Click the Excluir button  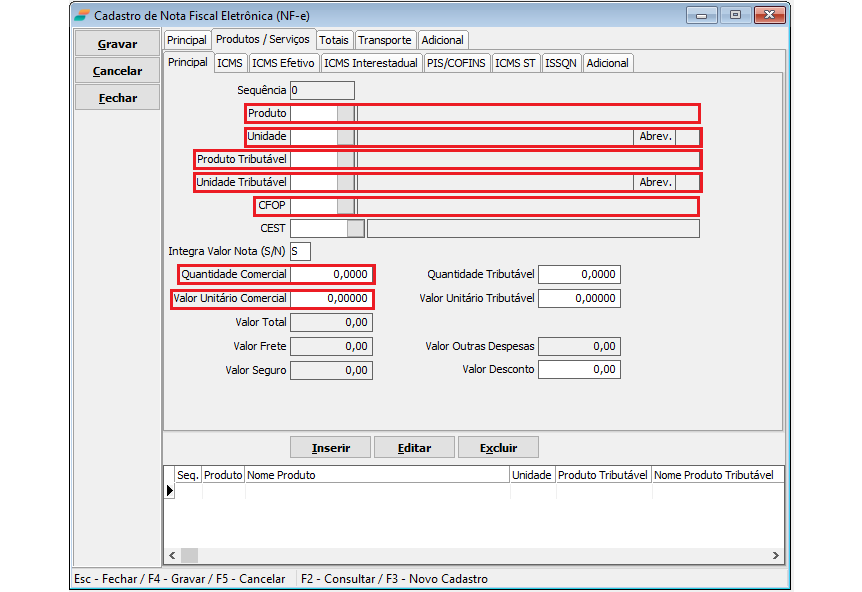(x=498, y=448)
